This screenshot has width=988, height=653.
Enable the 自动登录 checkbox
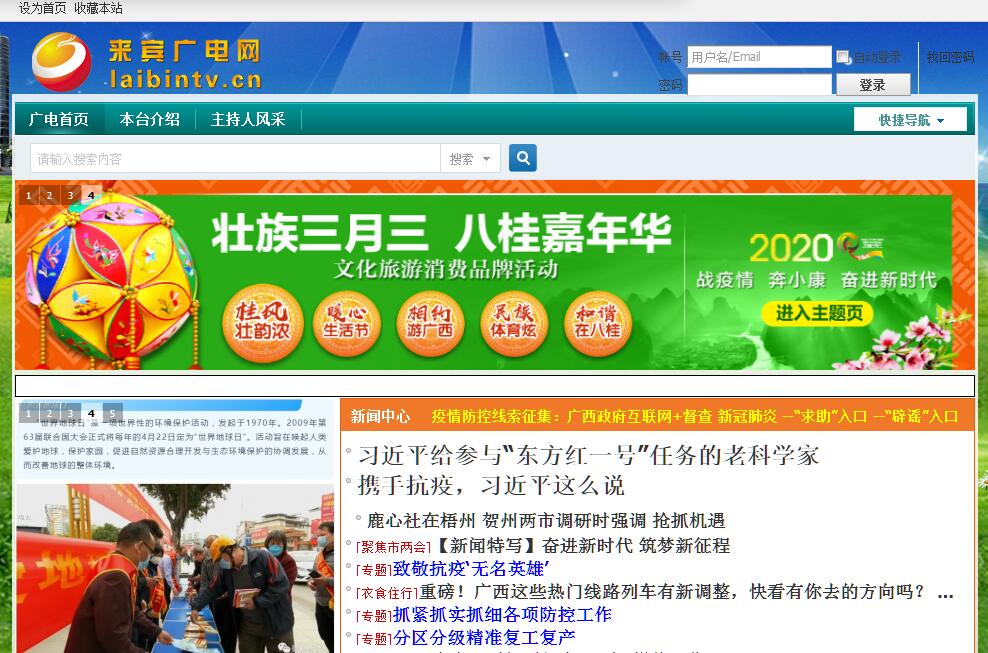click(843, 57)
